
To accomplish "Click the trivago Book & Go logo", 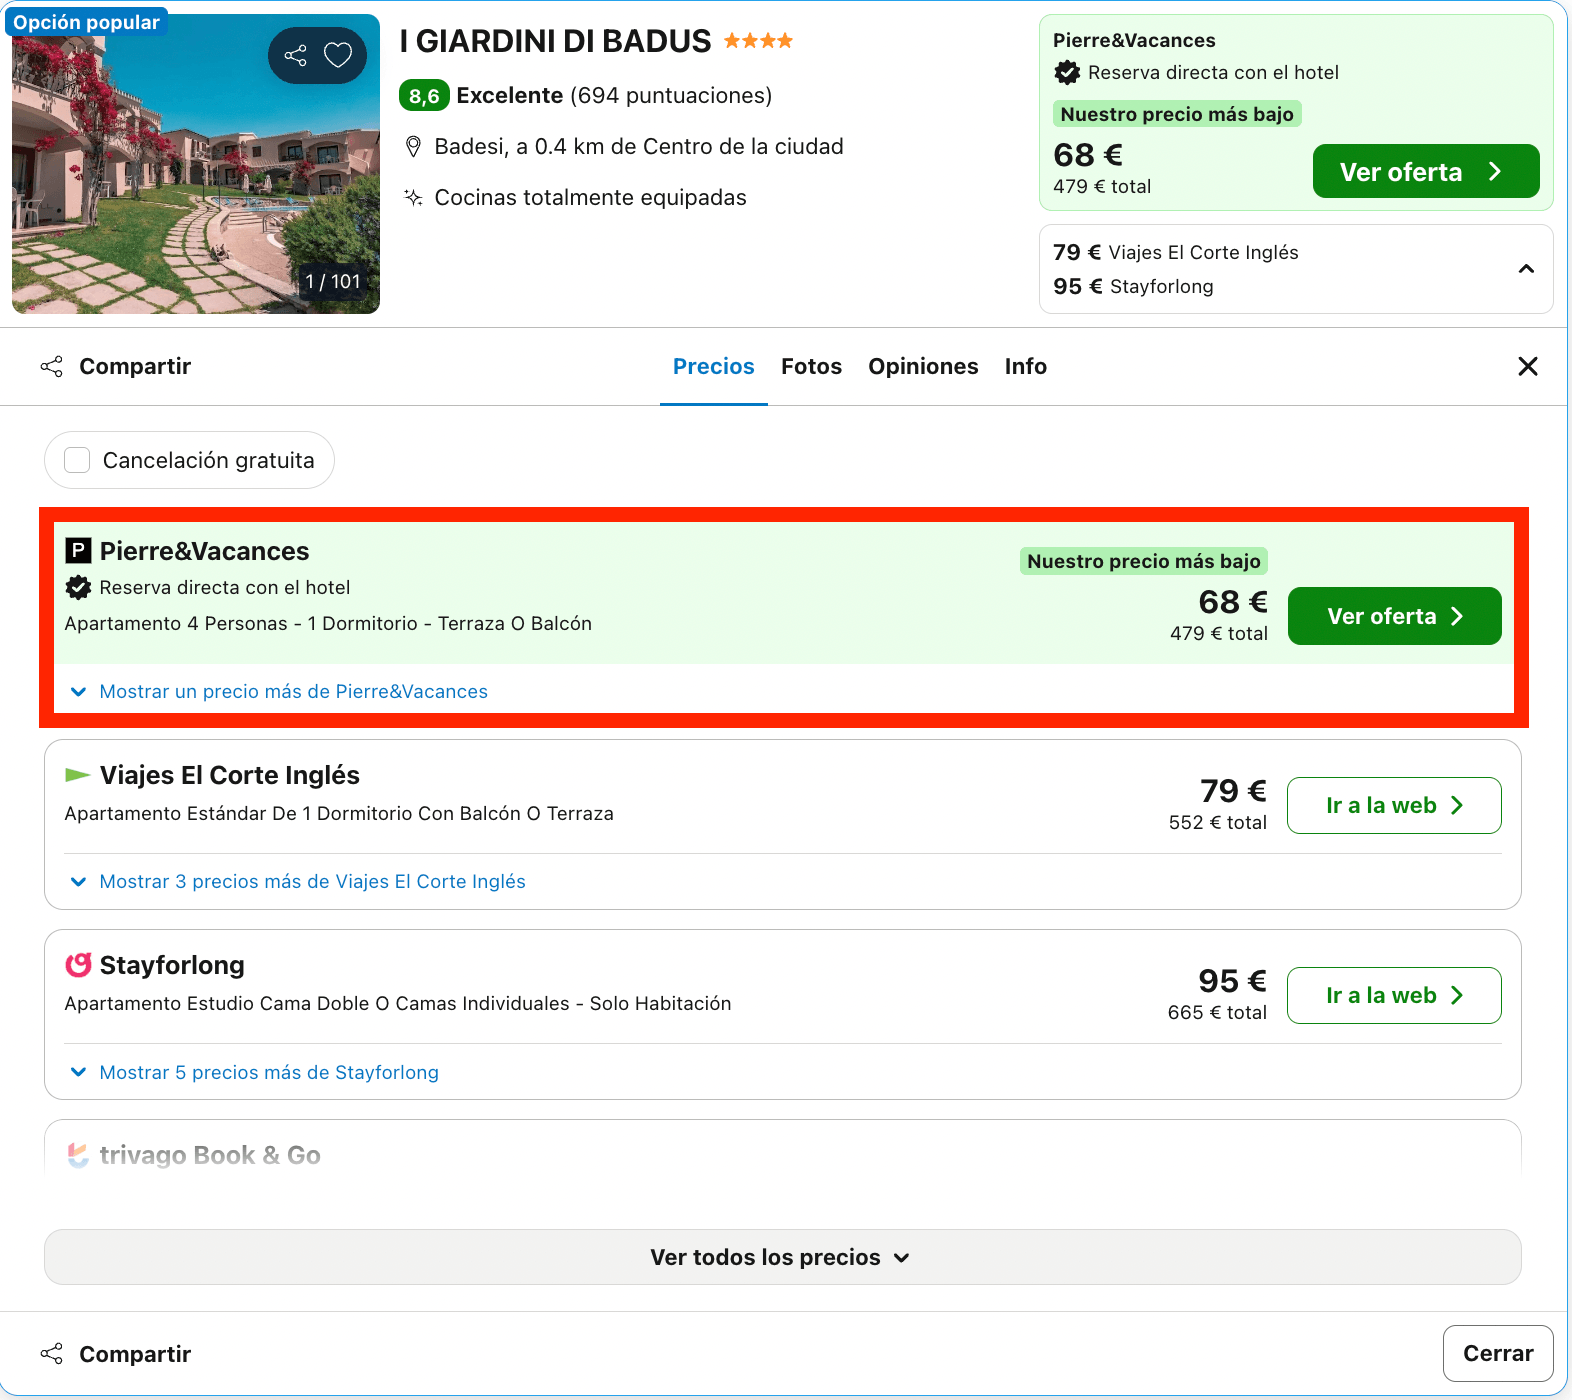I will point(78,1155).
